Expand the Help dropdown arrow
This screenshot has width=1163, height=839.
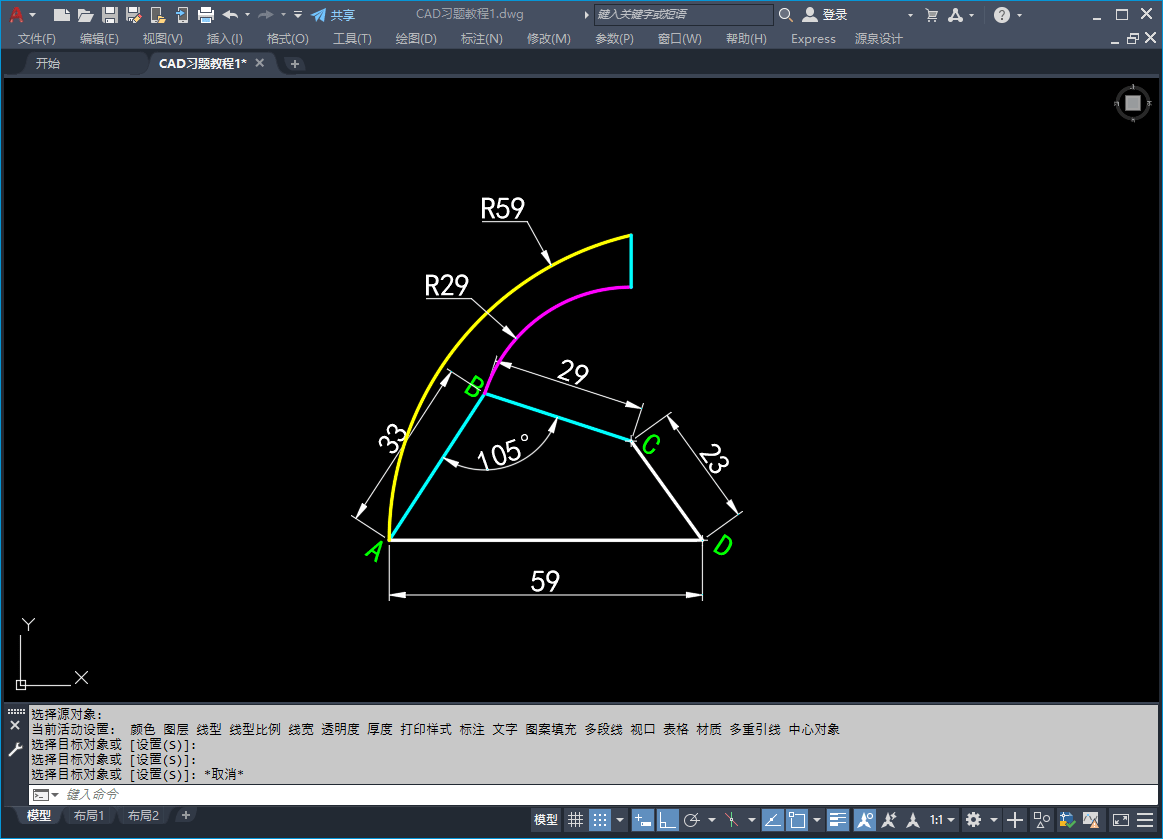tap(1020, 15)
